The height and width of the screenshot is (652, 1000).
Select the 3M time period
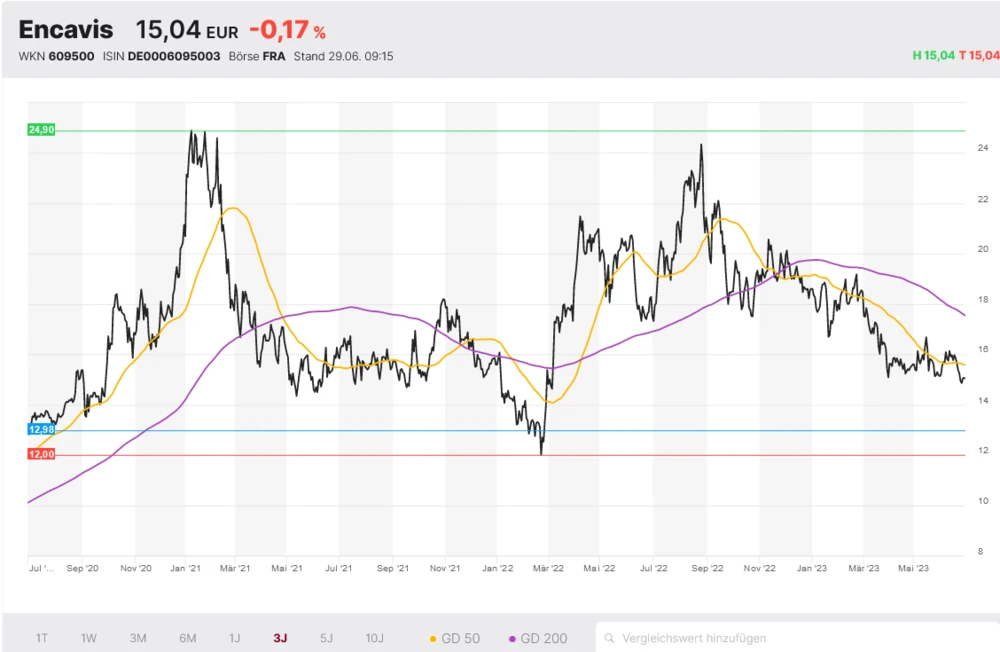[x=138, y=637]
